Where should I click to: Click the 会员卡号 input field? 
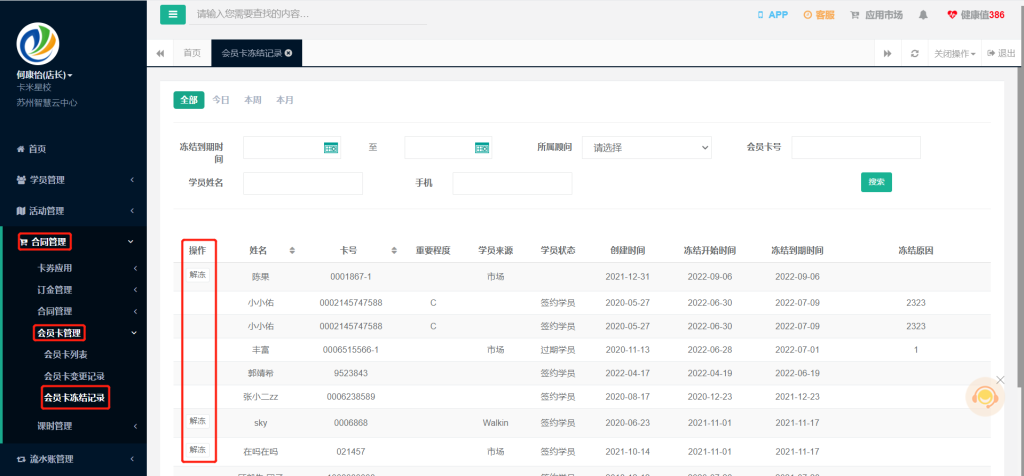pyautogui.click(x=856, y=148)
